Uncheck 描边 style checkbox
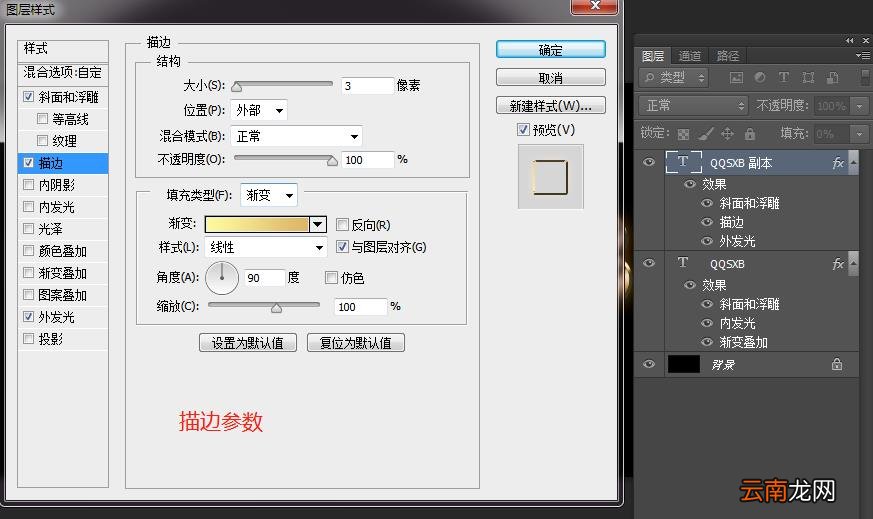Image resolution: width=873 pixels, height=519 pixels. coord(28,163)
